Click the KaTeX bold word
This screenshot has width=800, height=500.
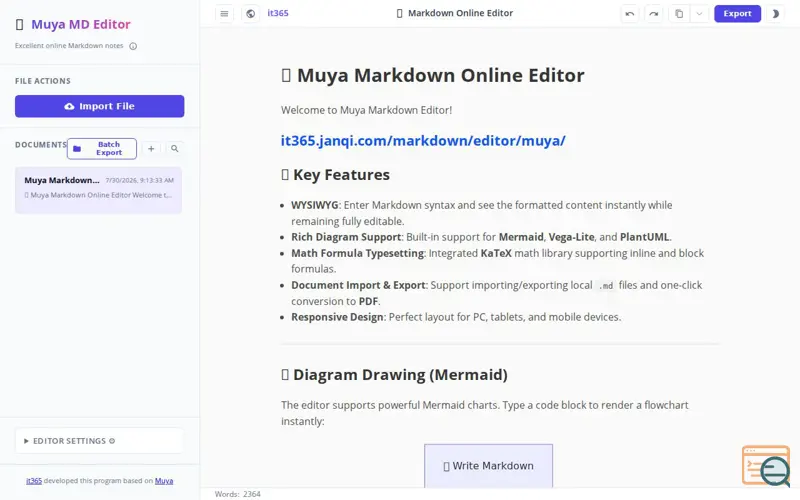click(496, 253)
